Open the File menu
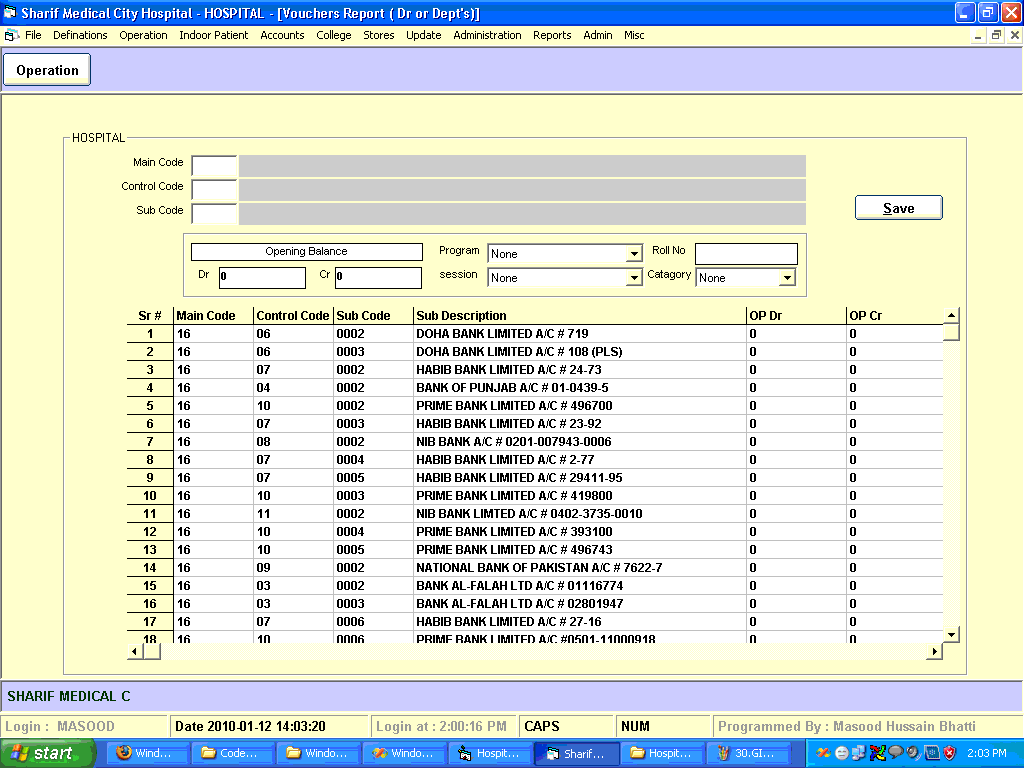Image resolution: width=1024 pixels, height=768 pixels. [x=33, y=35]
